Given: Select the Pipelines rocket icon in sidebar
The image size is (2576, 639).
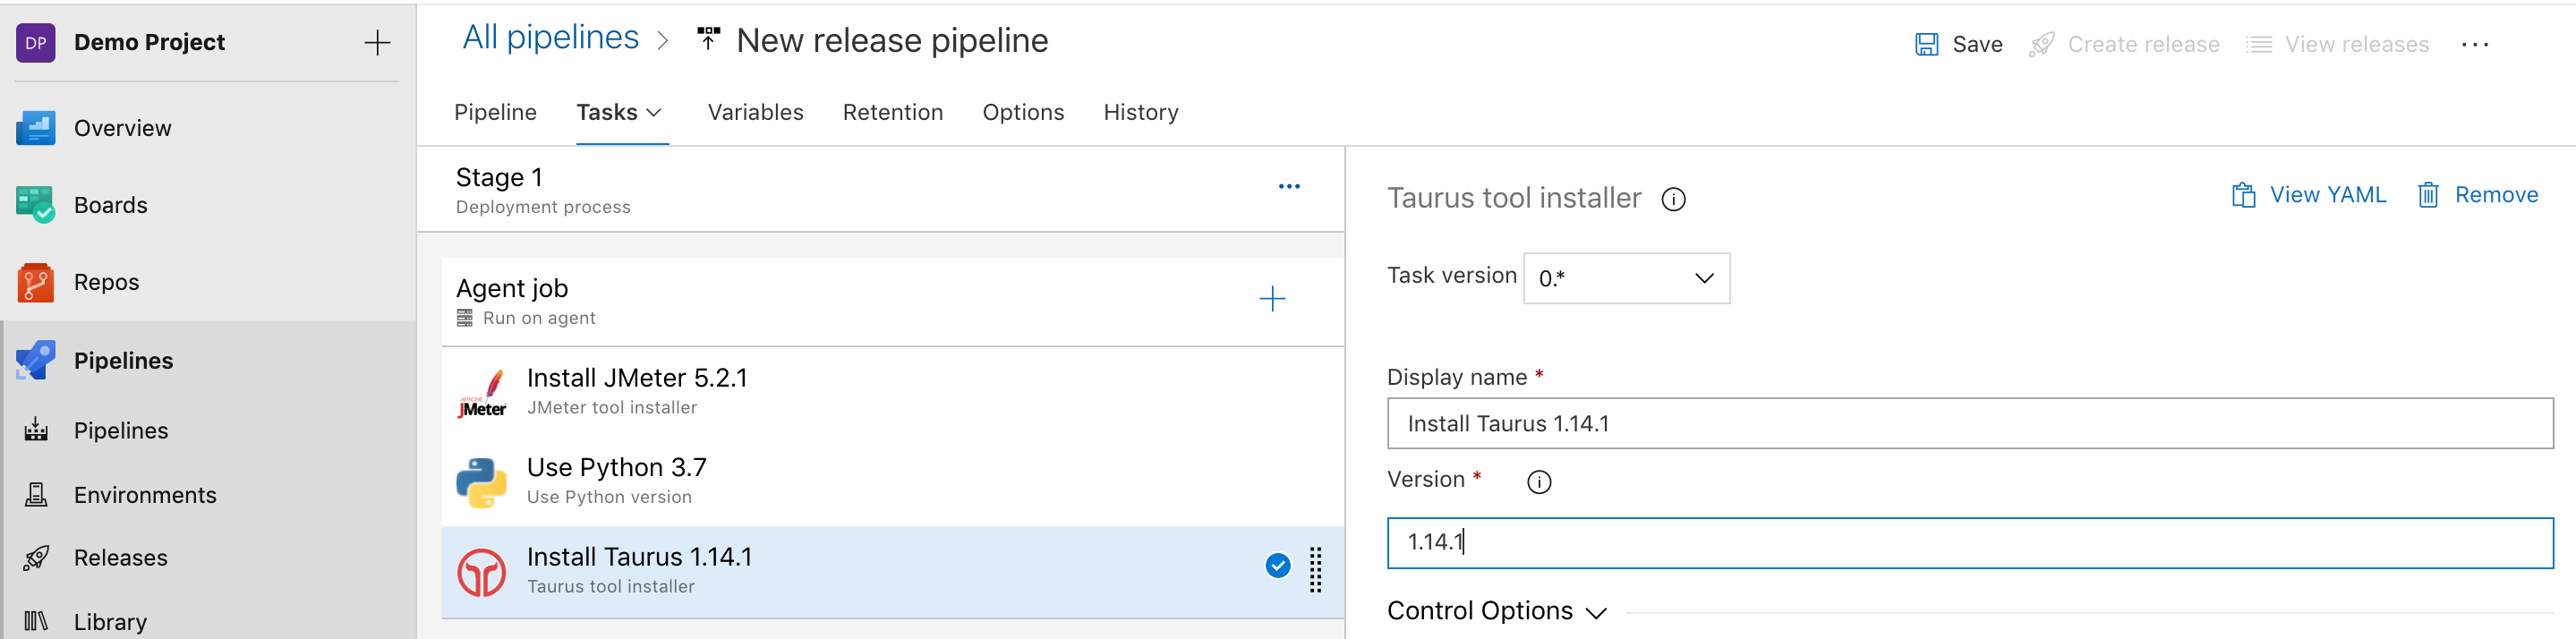Looking at the screenshot, I should click(36, 360).
